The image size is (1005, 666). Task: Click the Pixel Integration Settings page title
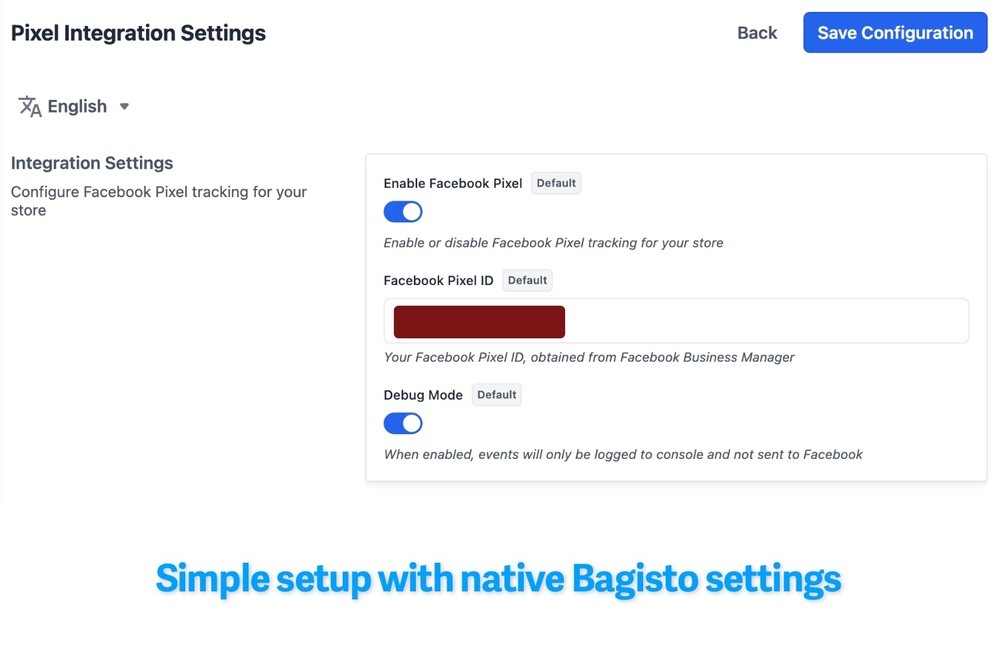[138, 33]
